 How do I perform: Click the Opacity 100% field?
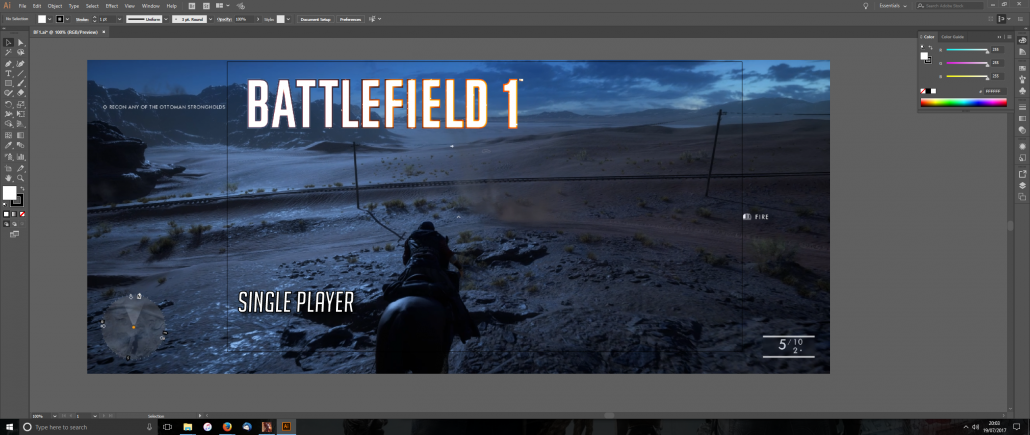pyautogui.click(x=242, y=19)
